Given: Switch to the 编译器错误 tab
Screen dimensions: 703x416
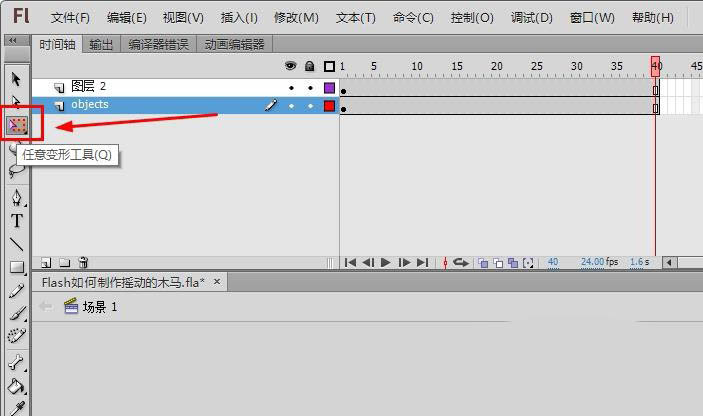Looking at the screenshot, I should click(x=158, y=44).
